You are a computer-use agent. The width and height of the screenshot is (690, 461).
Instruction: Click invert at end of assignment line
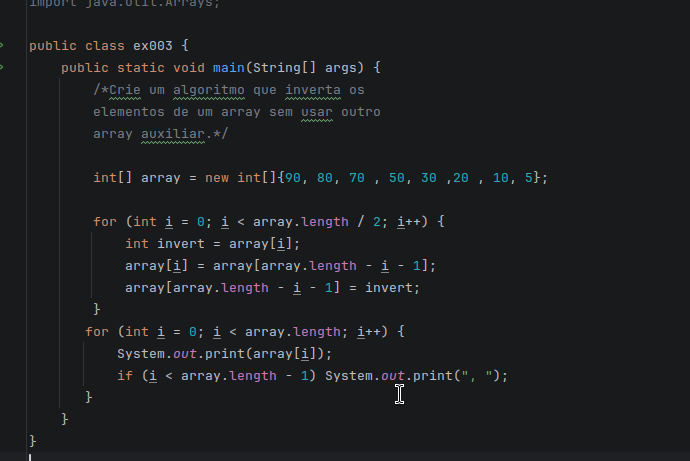389,288
